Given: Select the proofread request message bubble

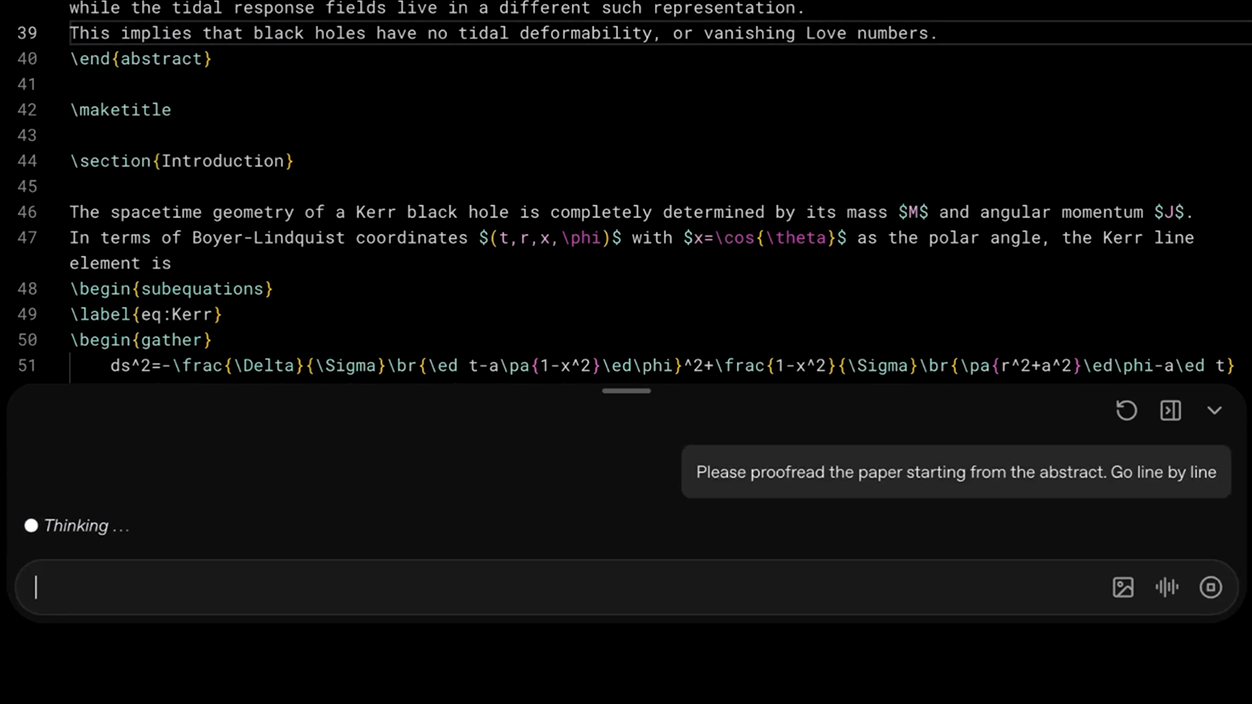Looking at the screenshot, I should (x=955, y=472).
